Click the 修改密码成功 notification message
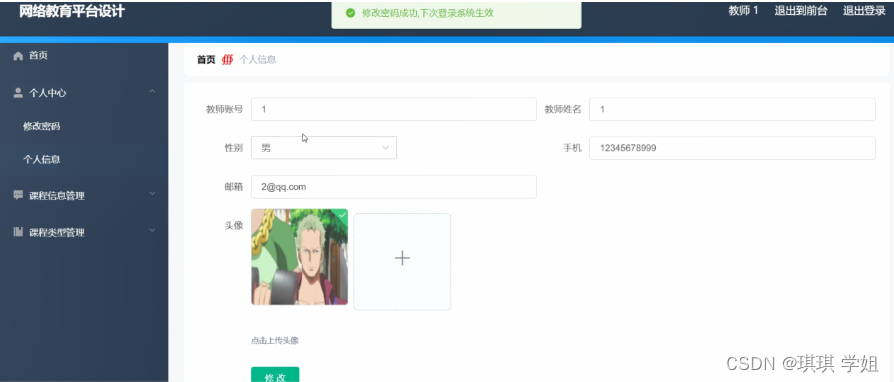Viewport: 894px width, 382px height. [428, 13]
